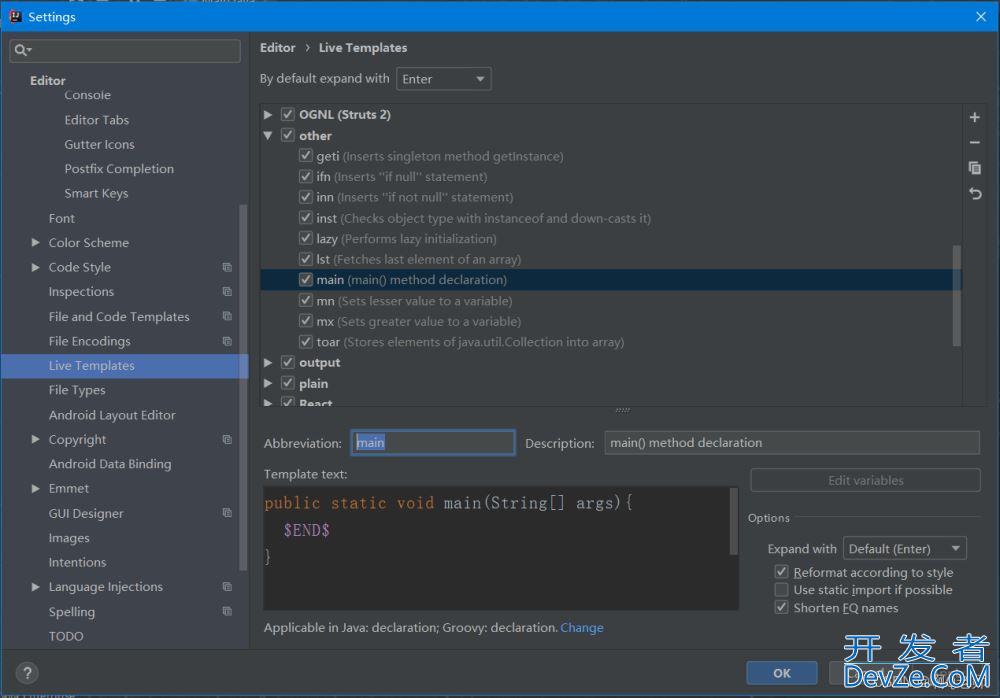The height and width of the screenshot is (698, 1000).
Task: Open Android Layout Editor settings
Action: [112, 415]
